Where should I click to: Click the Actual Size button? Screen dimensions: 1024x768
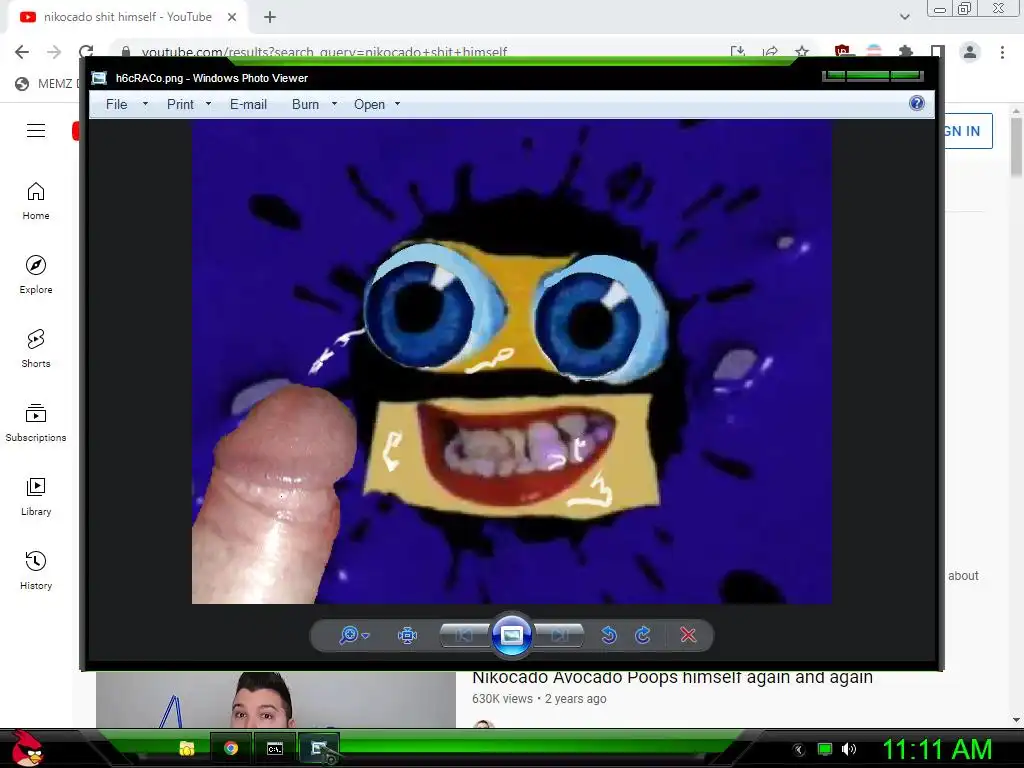point(408,635)
